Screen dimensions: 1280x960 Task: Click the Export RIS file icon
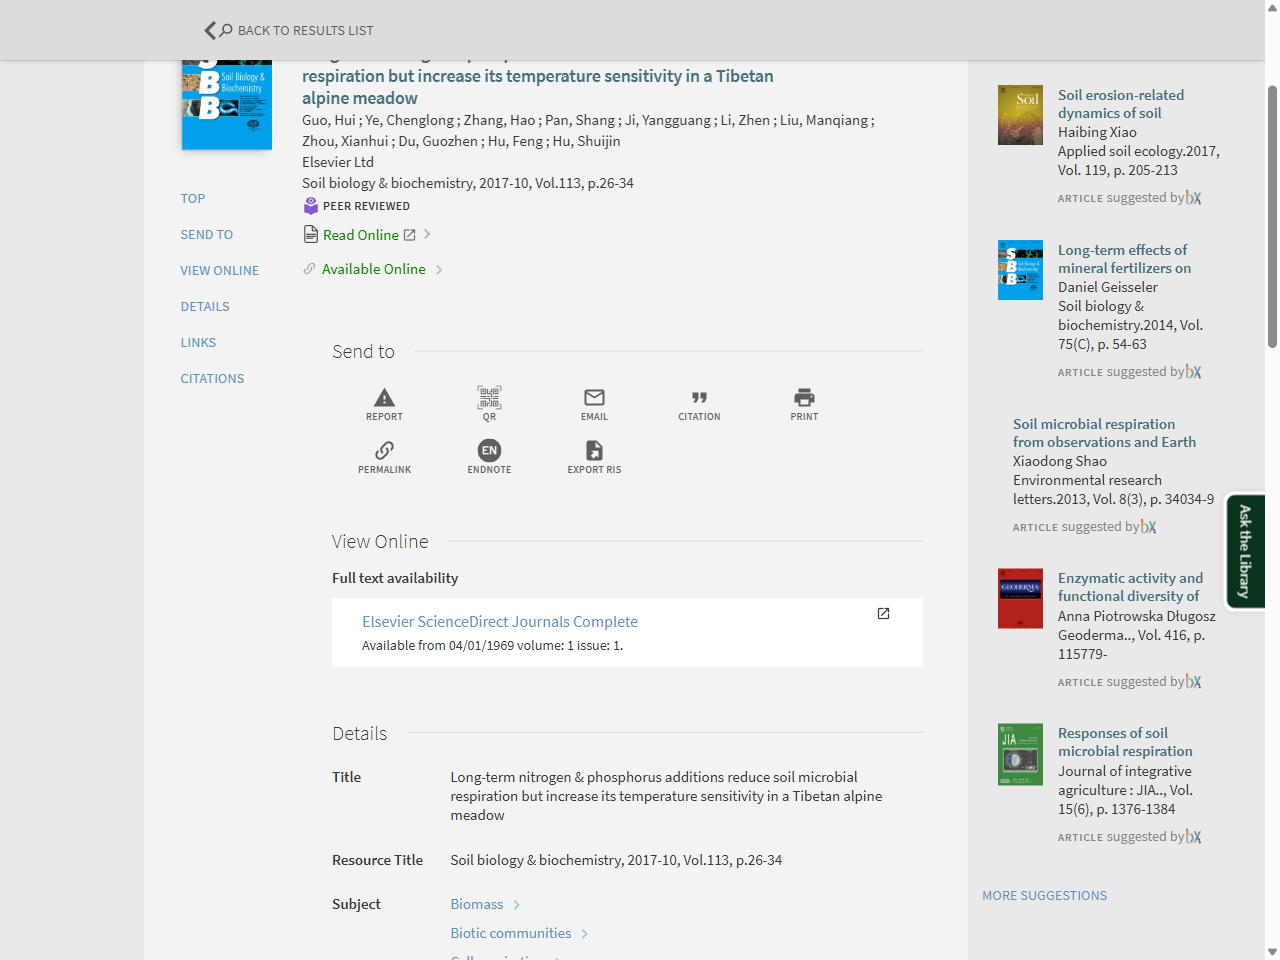tap(594, 450)
